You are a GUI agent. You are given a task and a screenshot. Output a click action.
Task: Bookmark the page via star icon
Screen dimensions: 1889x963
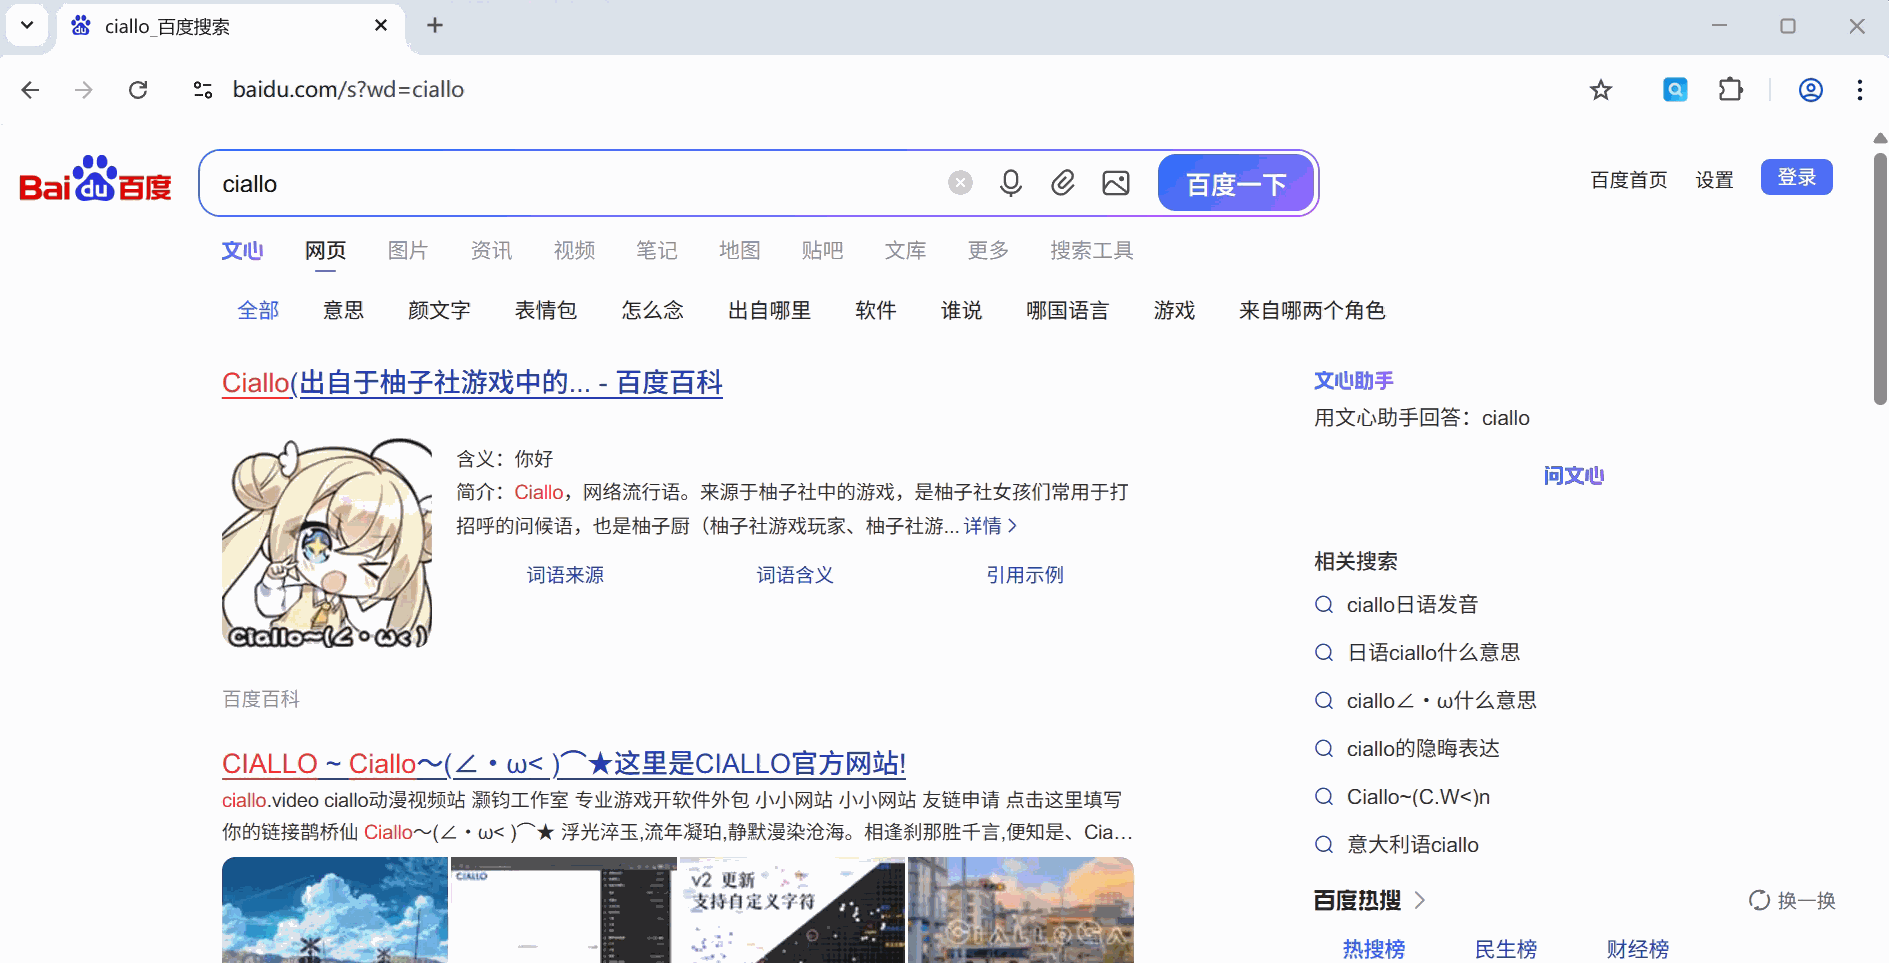pyautogui.click(x=1601, y=89)
